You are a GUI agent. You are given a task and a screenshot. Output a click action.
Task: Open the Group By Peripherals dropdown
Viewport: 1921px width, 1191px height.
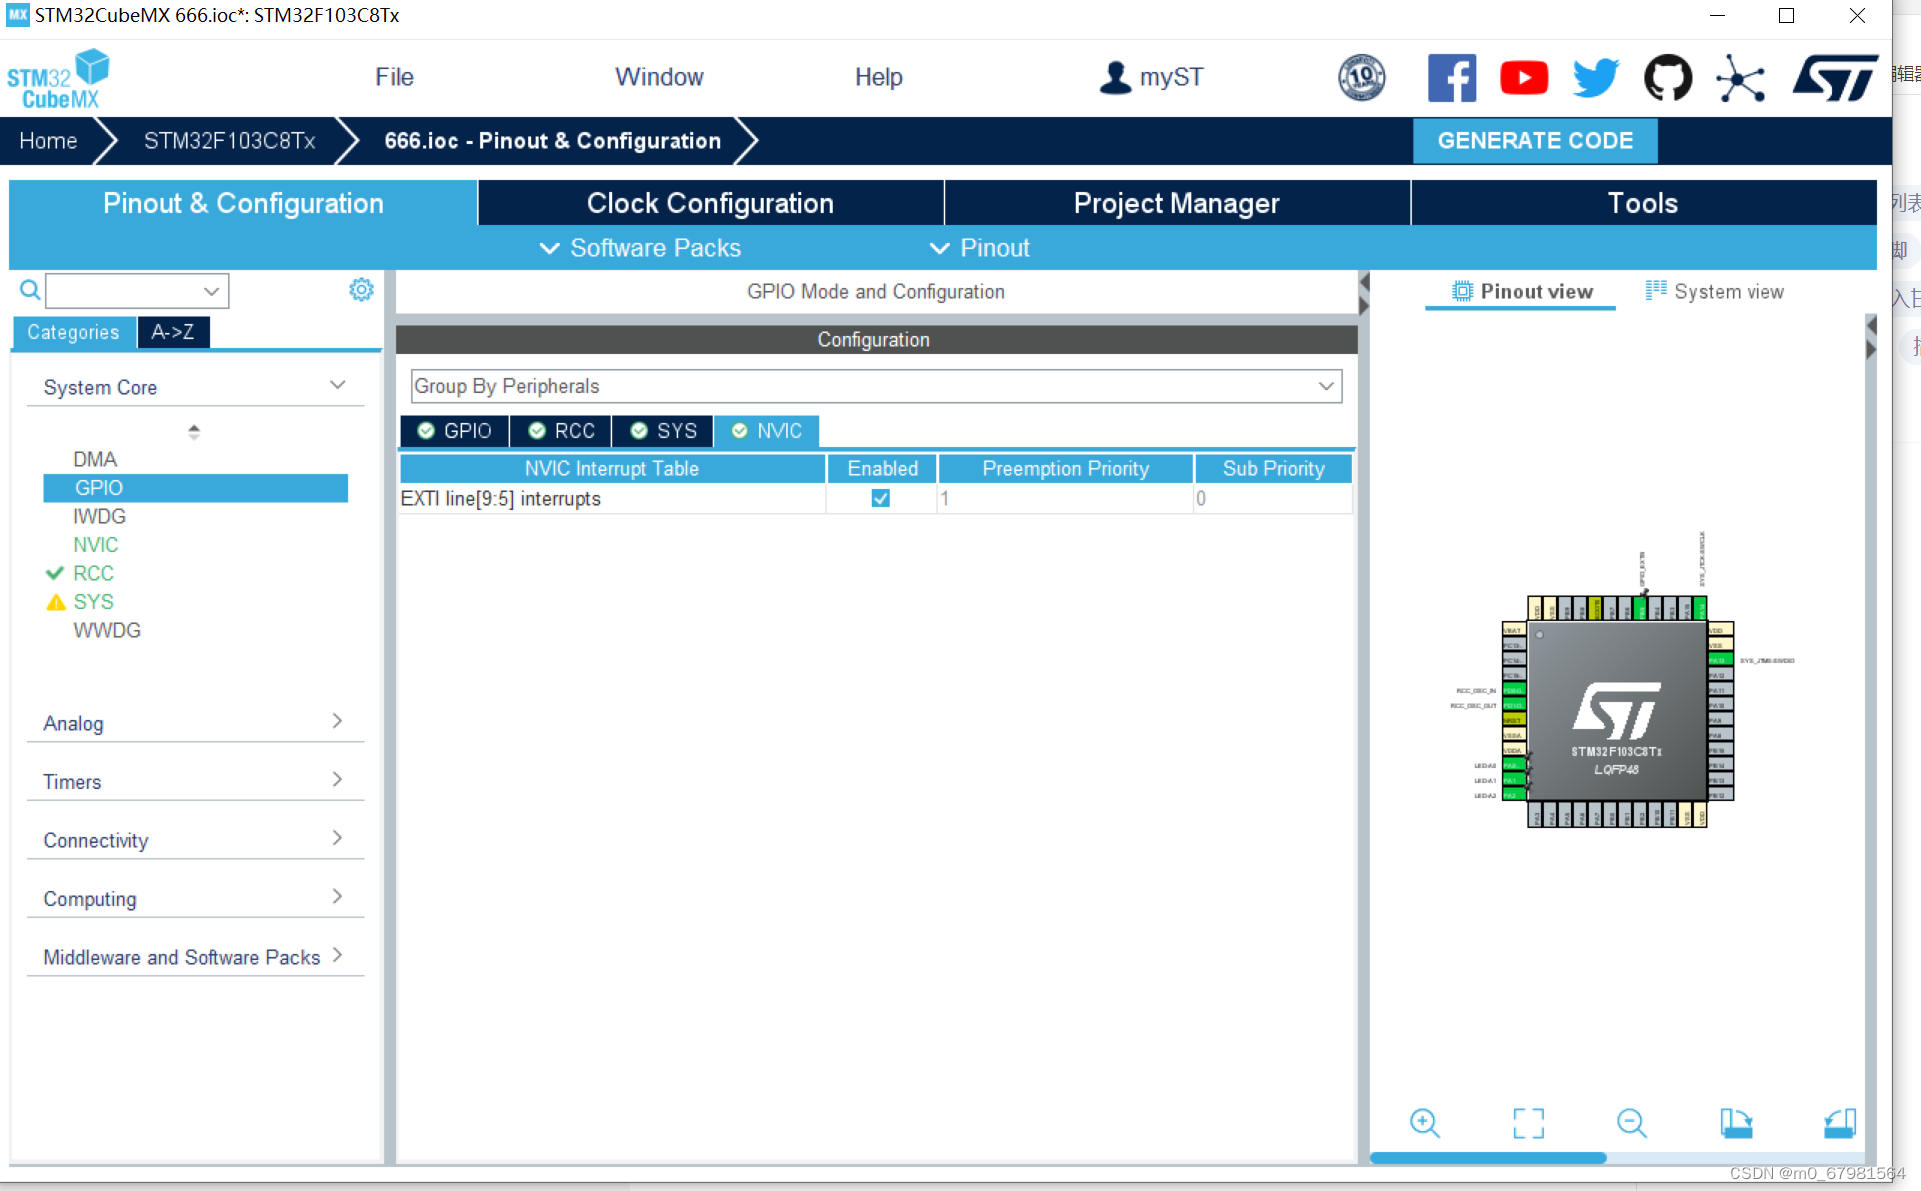tap(876, 386)
